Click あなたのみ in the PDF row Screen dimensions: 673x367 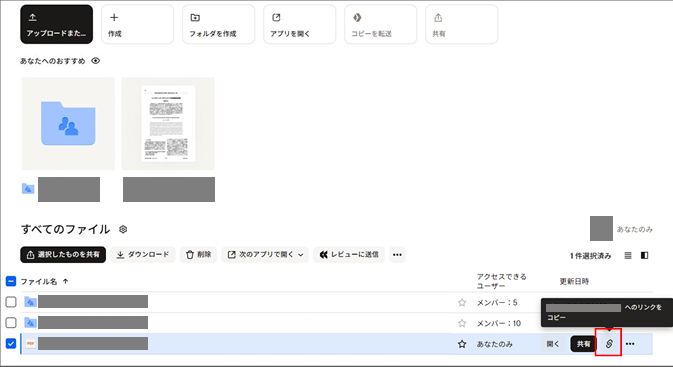[494, 344]
